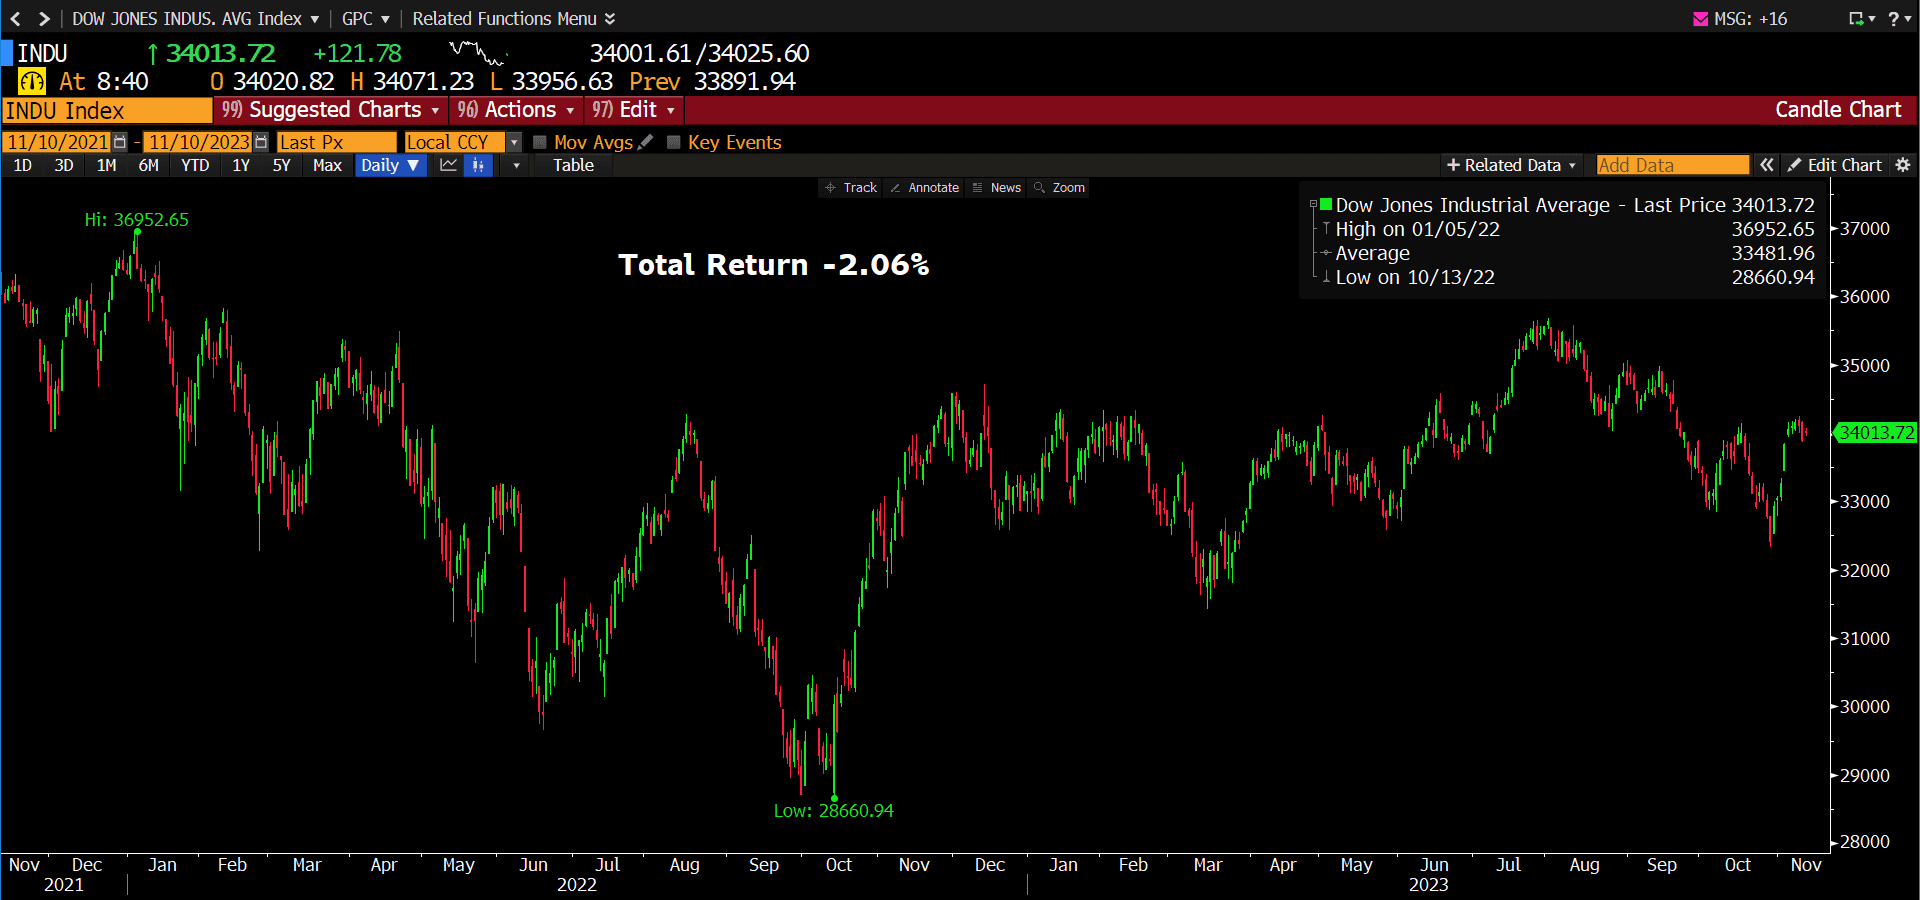Click the Hi: 36952.65 chart marker
Viewport: 1920px width, 900px height.
coord(137,220)
